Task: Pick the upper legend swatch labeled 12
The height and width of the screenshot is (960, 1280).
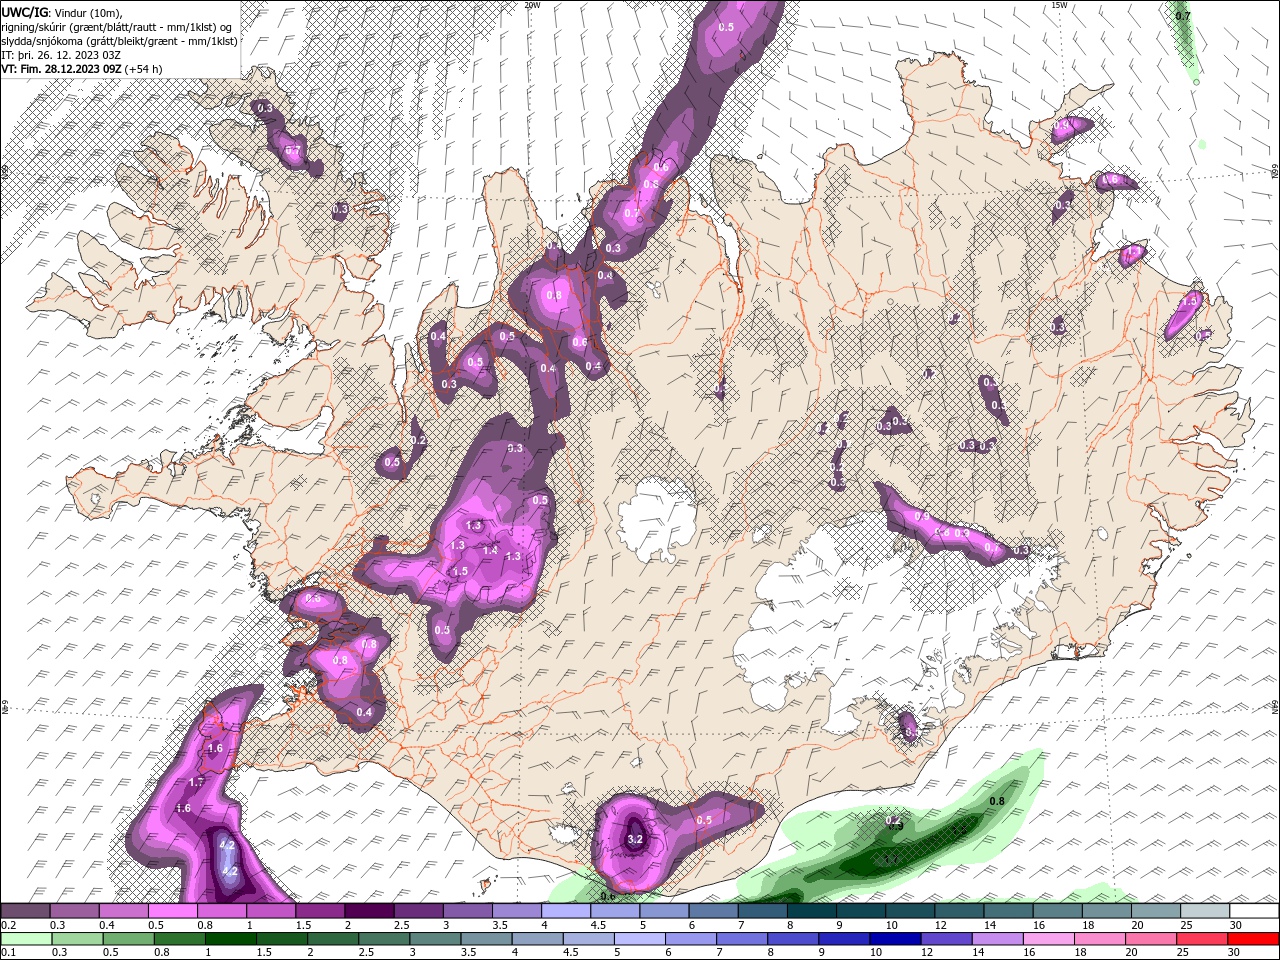Action: click(x=959, y=911)
